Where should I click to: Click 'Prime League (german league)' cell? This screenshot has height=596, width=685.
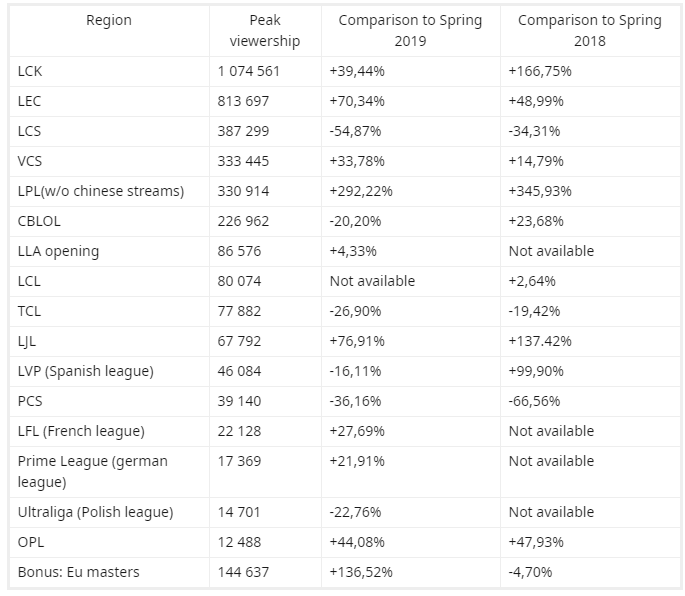(x=93, y=470)
